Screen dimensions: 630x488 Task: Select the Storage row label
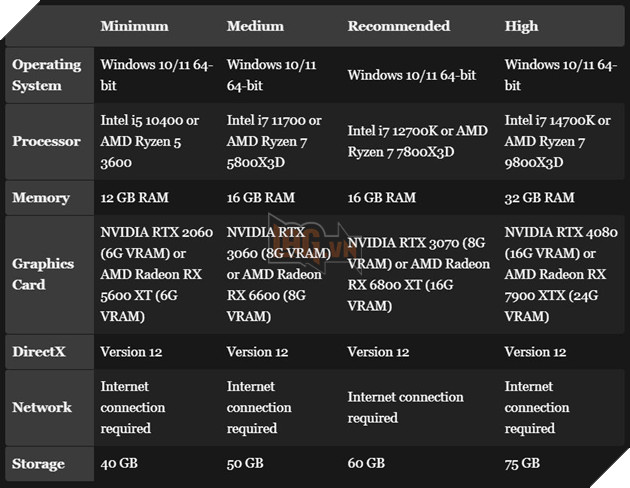pyautogui.click(x=38, y=464)
